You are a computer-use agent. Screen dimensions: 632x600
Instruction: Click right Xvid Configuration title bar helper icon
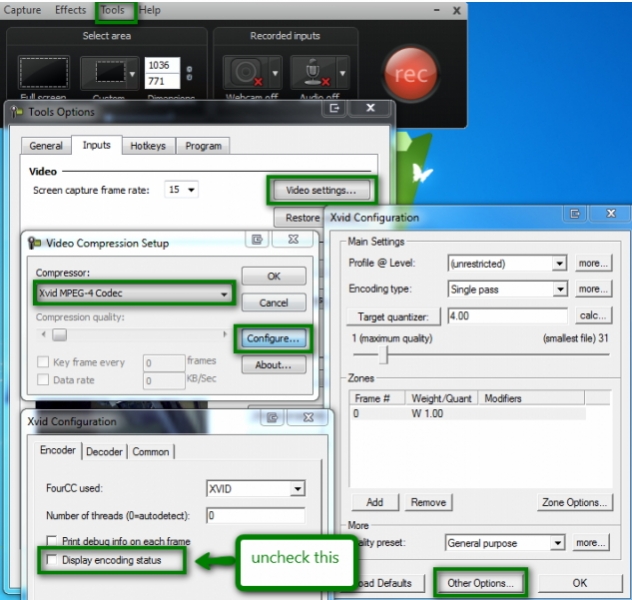coord(575,213)
